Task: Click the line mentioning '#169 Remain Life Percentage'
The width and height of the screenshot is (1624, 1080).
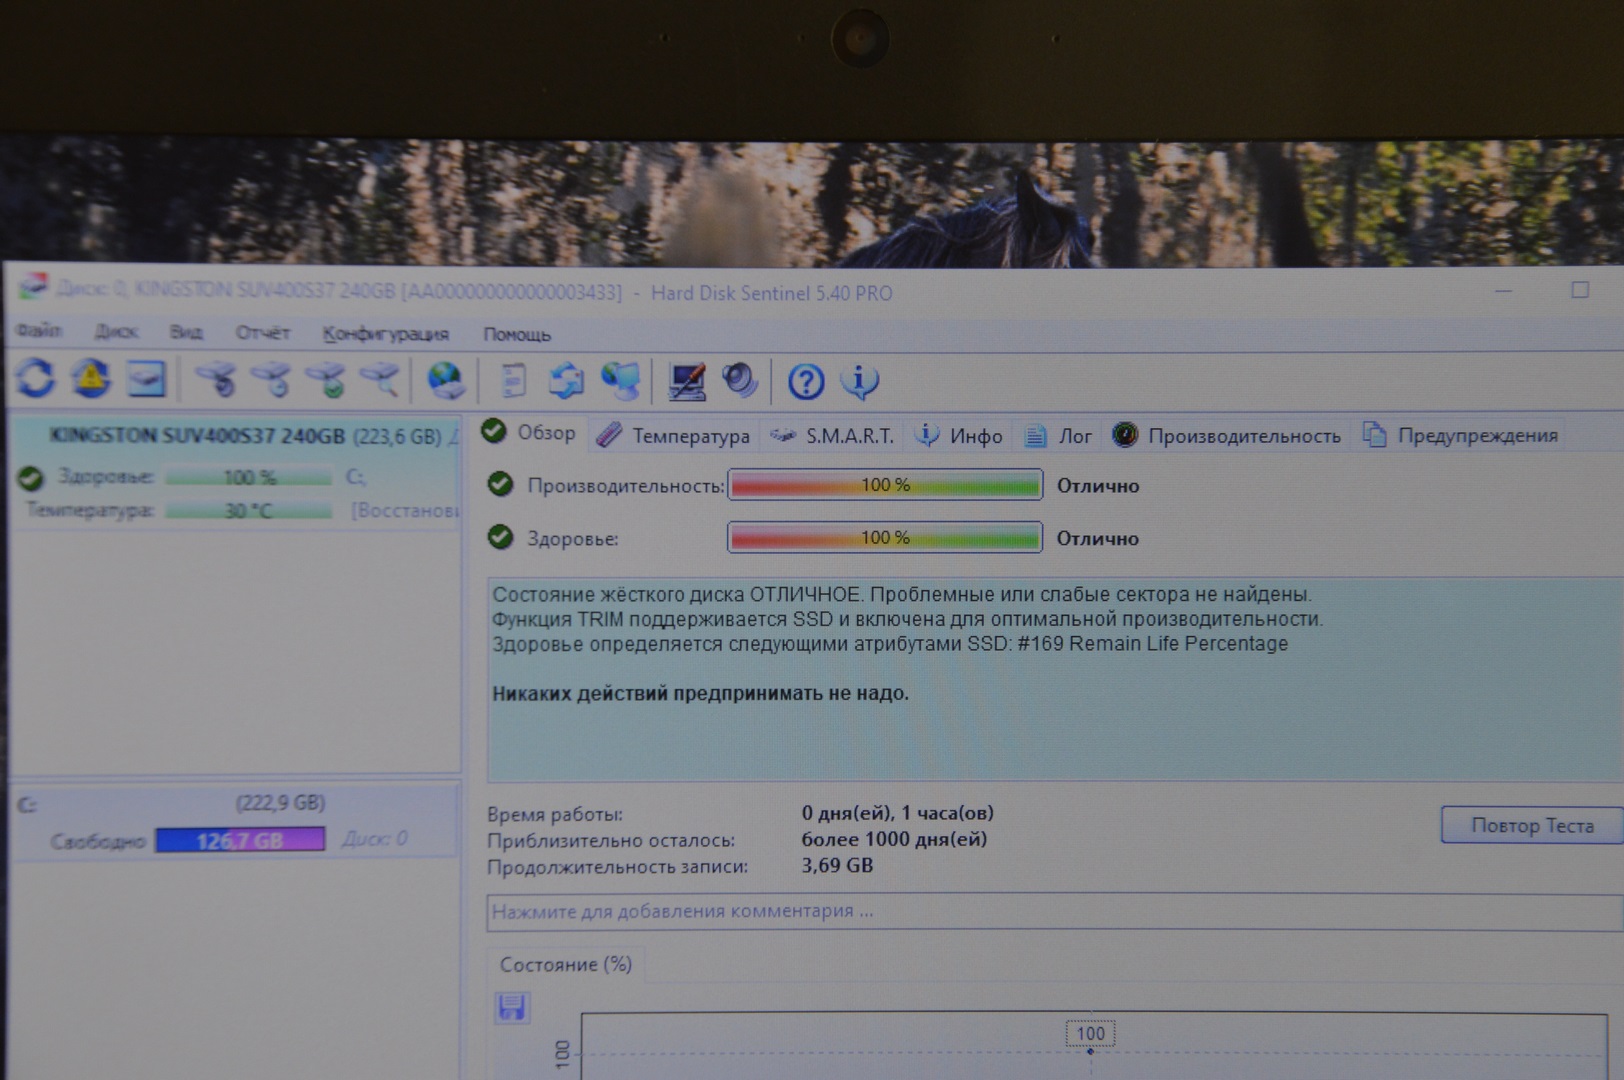Action: [890, 644]
